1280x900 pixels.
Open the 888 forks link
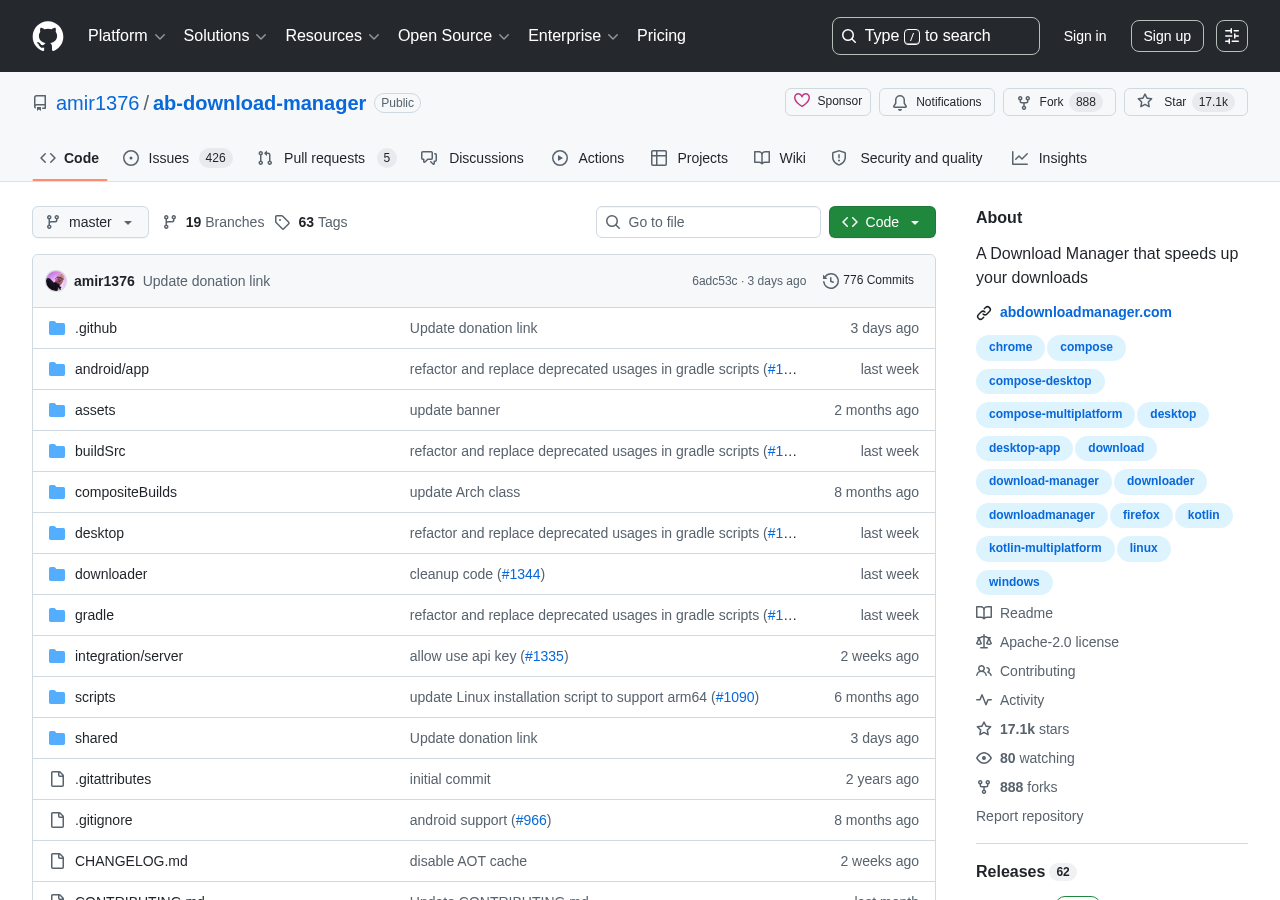pos(1028,787)
